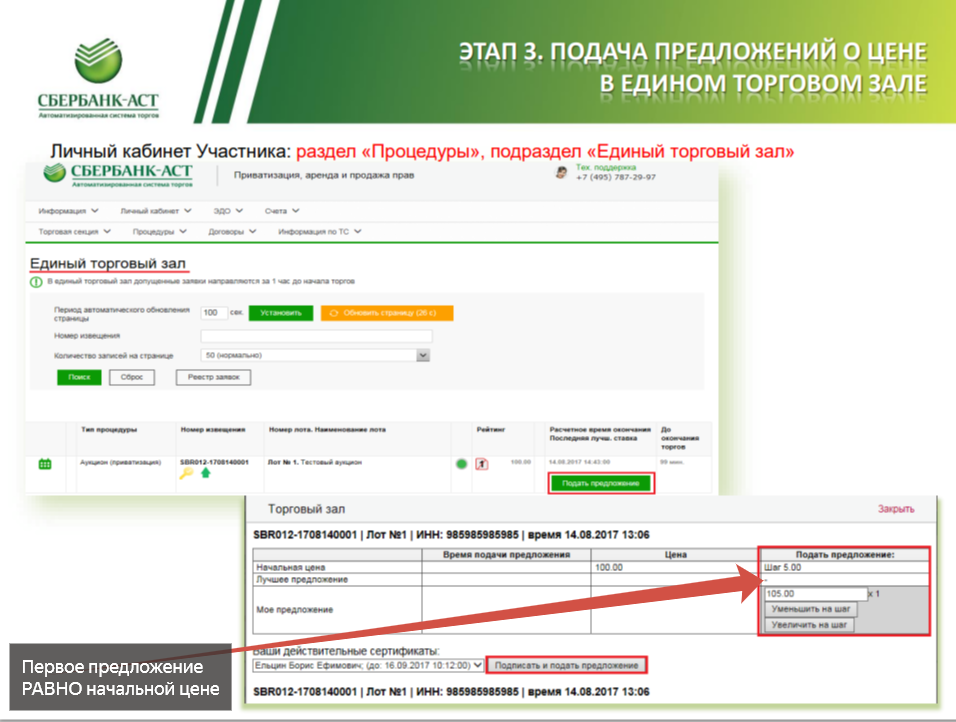Image resolution: width=956 pixels, height=722 pixels.
Task: Click the green Поиск button
Action: coord(79,377)
